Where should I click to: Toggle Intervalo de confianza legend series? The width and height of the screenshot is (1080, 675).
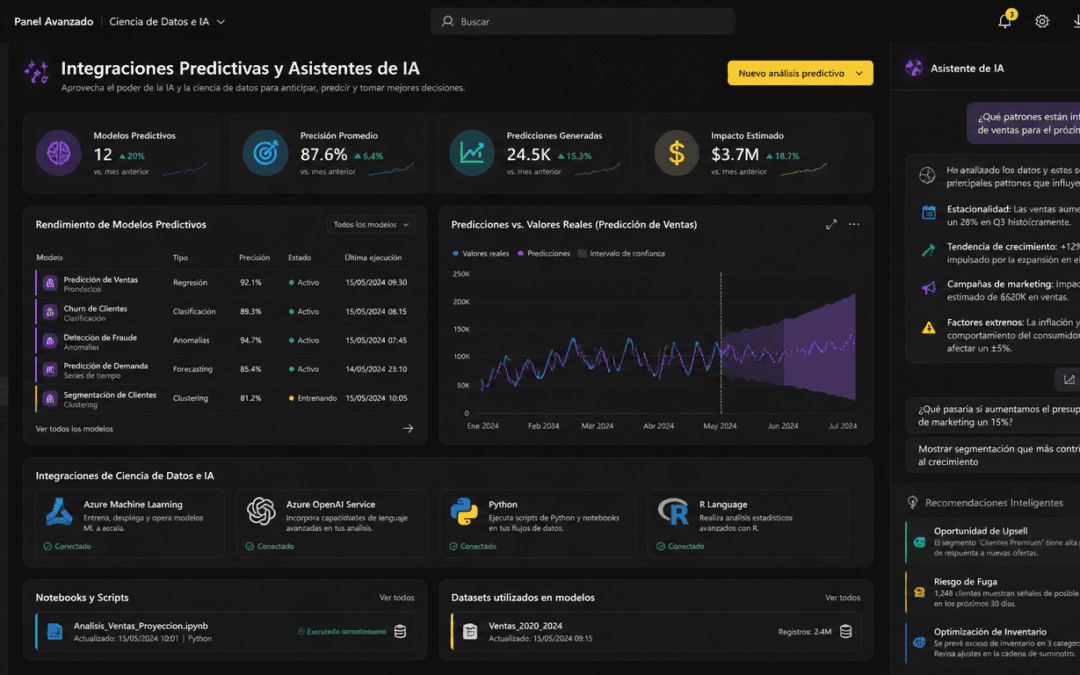tap(621, 253)
